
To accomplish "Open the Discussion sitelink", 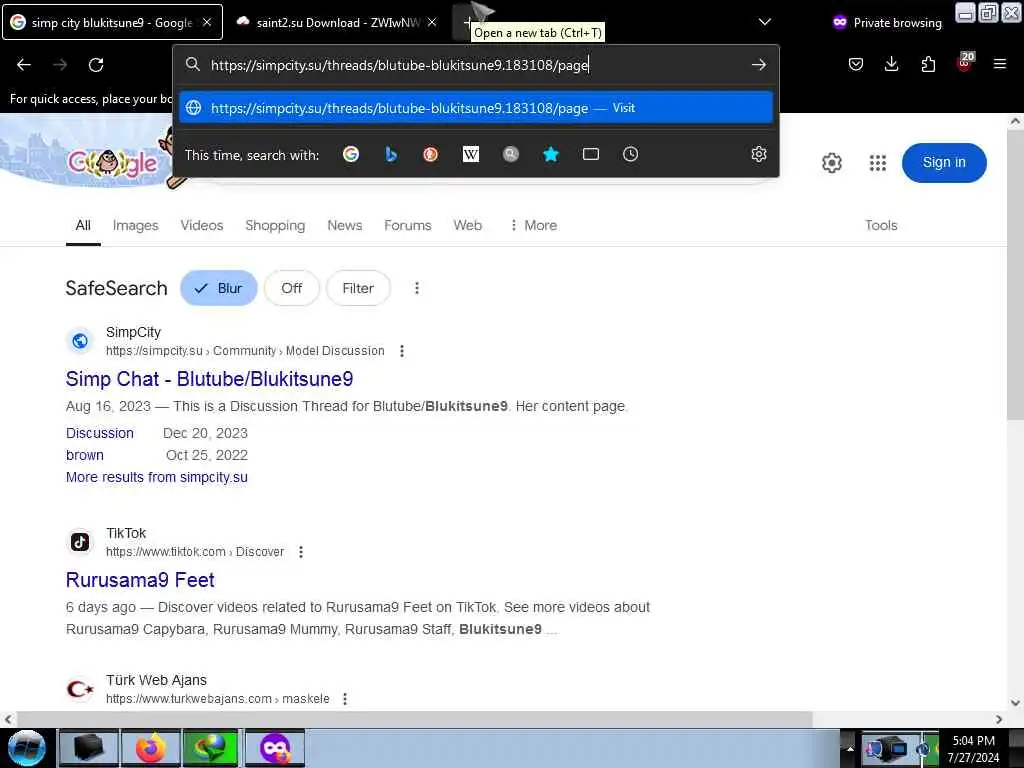I will (99, 433).
